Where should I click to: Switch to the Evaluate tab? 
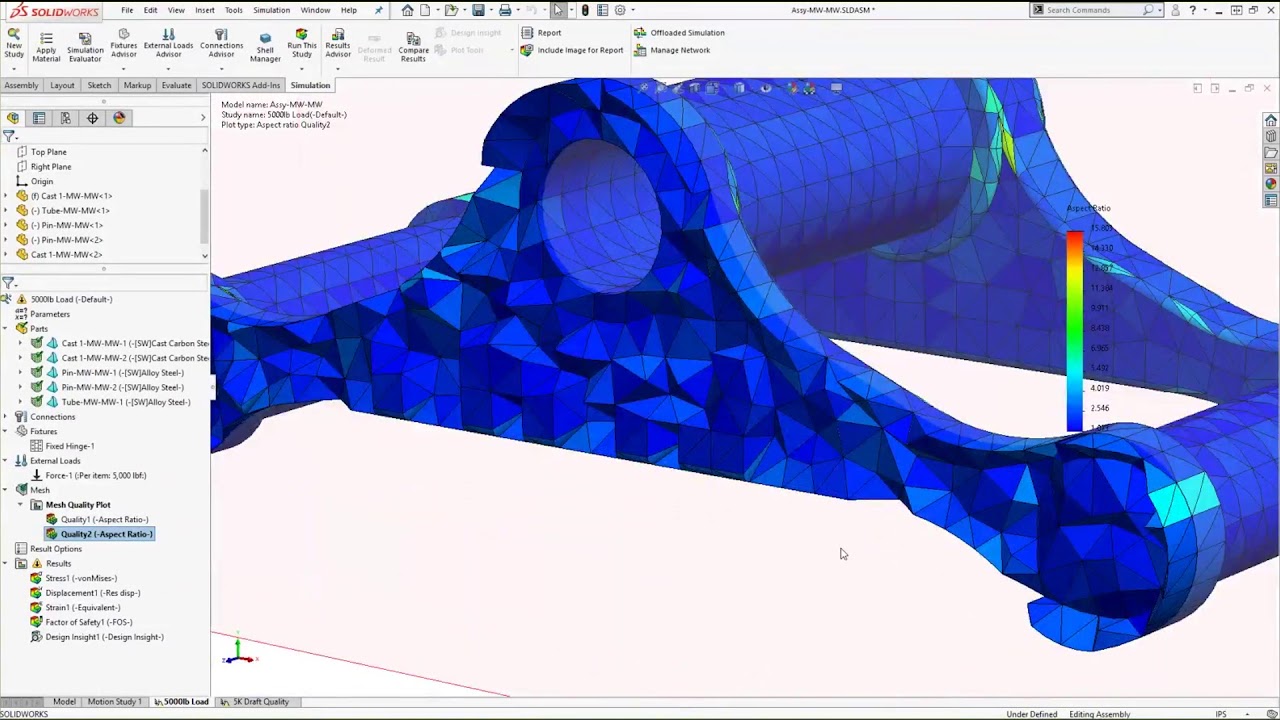(176, 85)
